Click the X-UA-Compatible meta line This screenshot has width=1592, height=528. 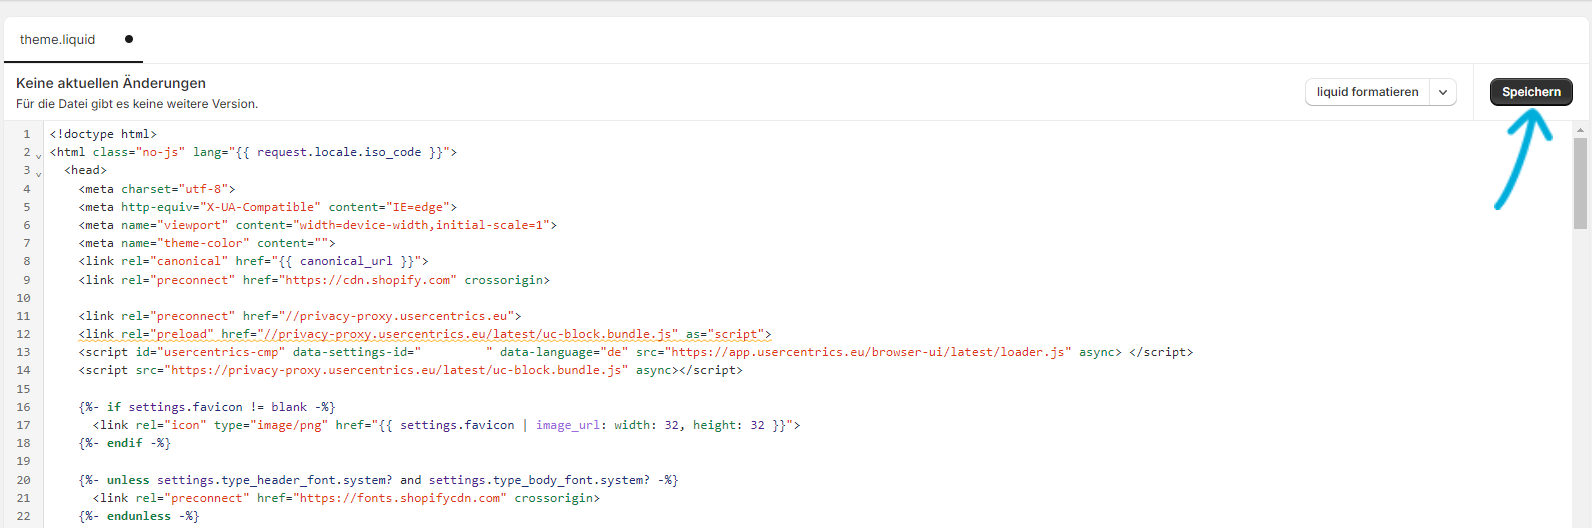268,207
